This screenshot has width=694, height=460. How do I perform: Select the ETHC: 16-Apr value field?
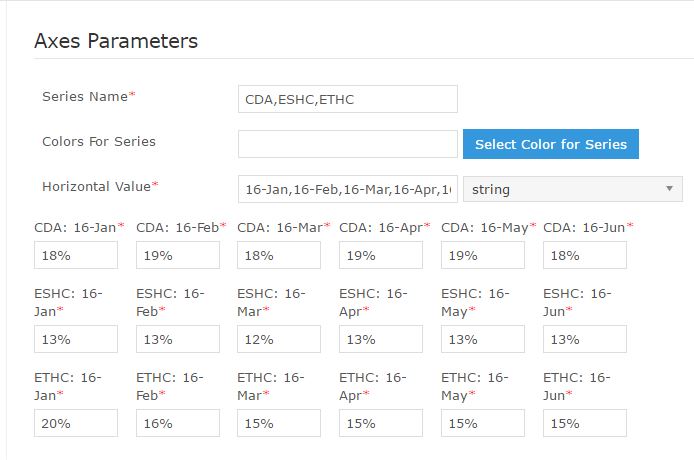381,423
